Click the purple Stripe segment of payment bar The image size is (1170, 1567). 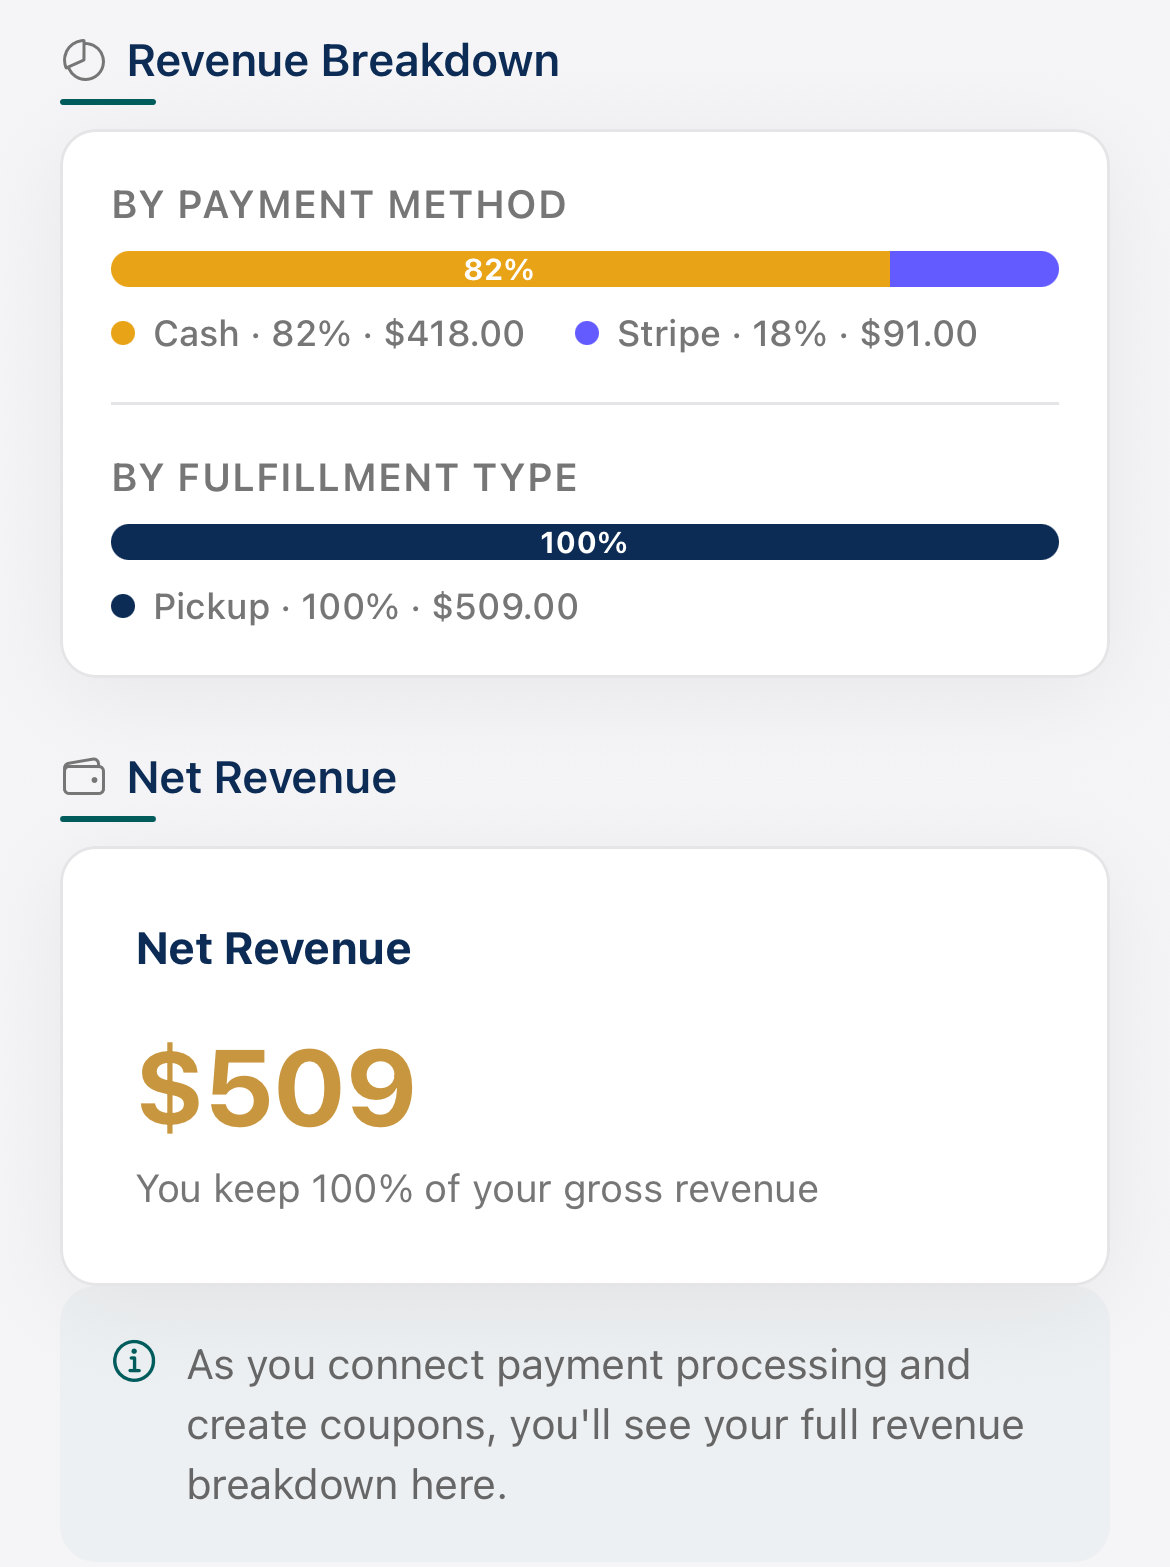pos(973,269)
